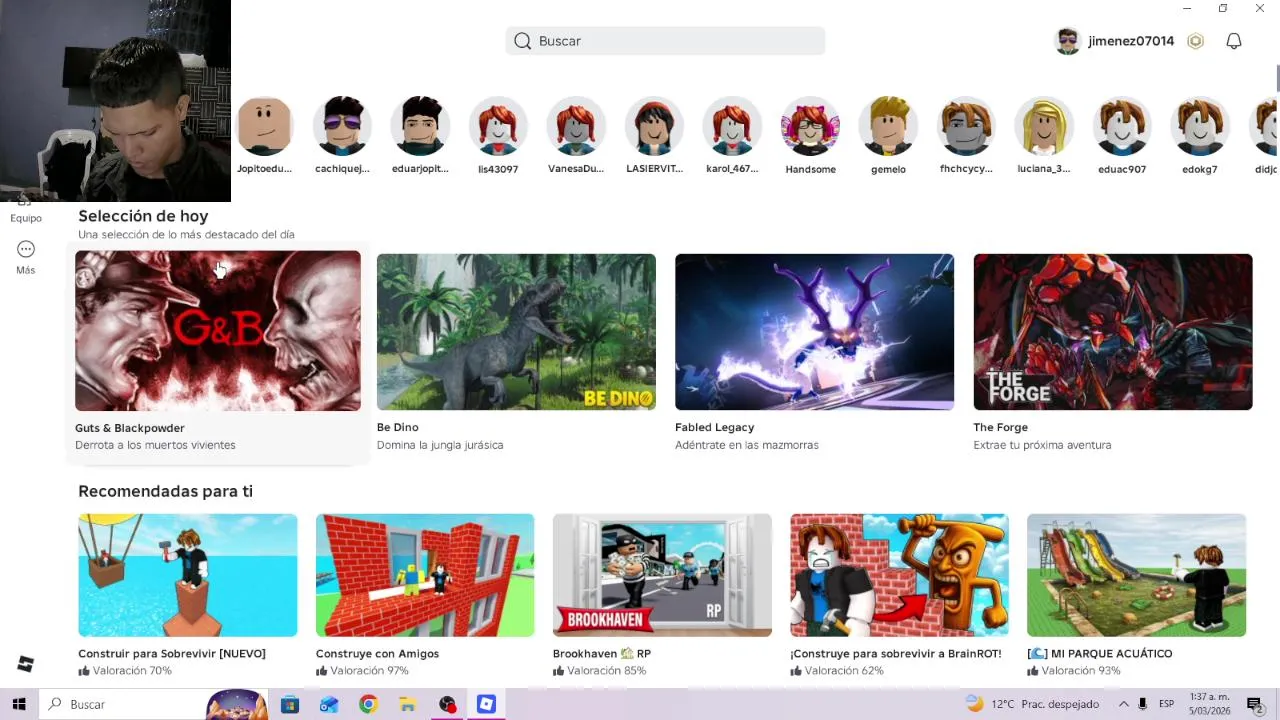
Task: Click the Be Dino title link
Action: (x=398, y=427)
